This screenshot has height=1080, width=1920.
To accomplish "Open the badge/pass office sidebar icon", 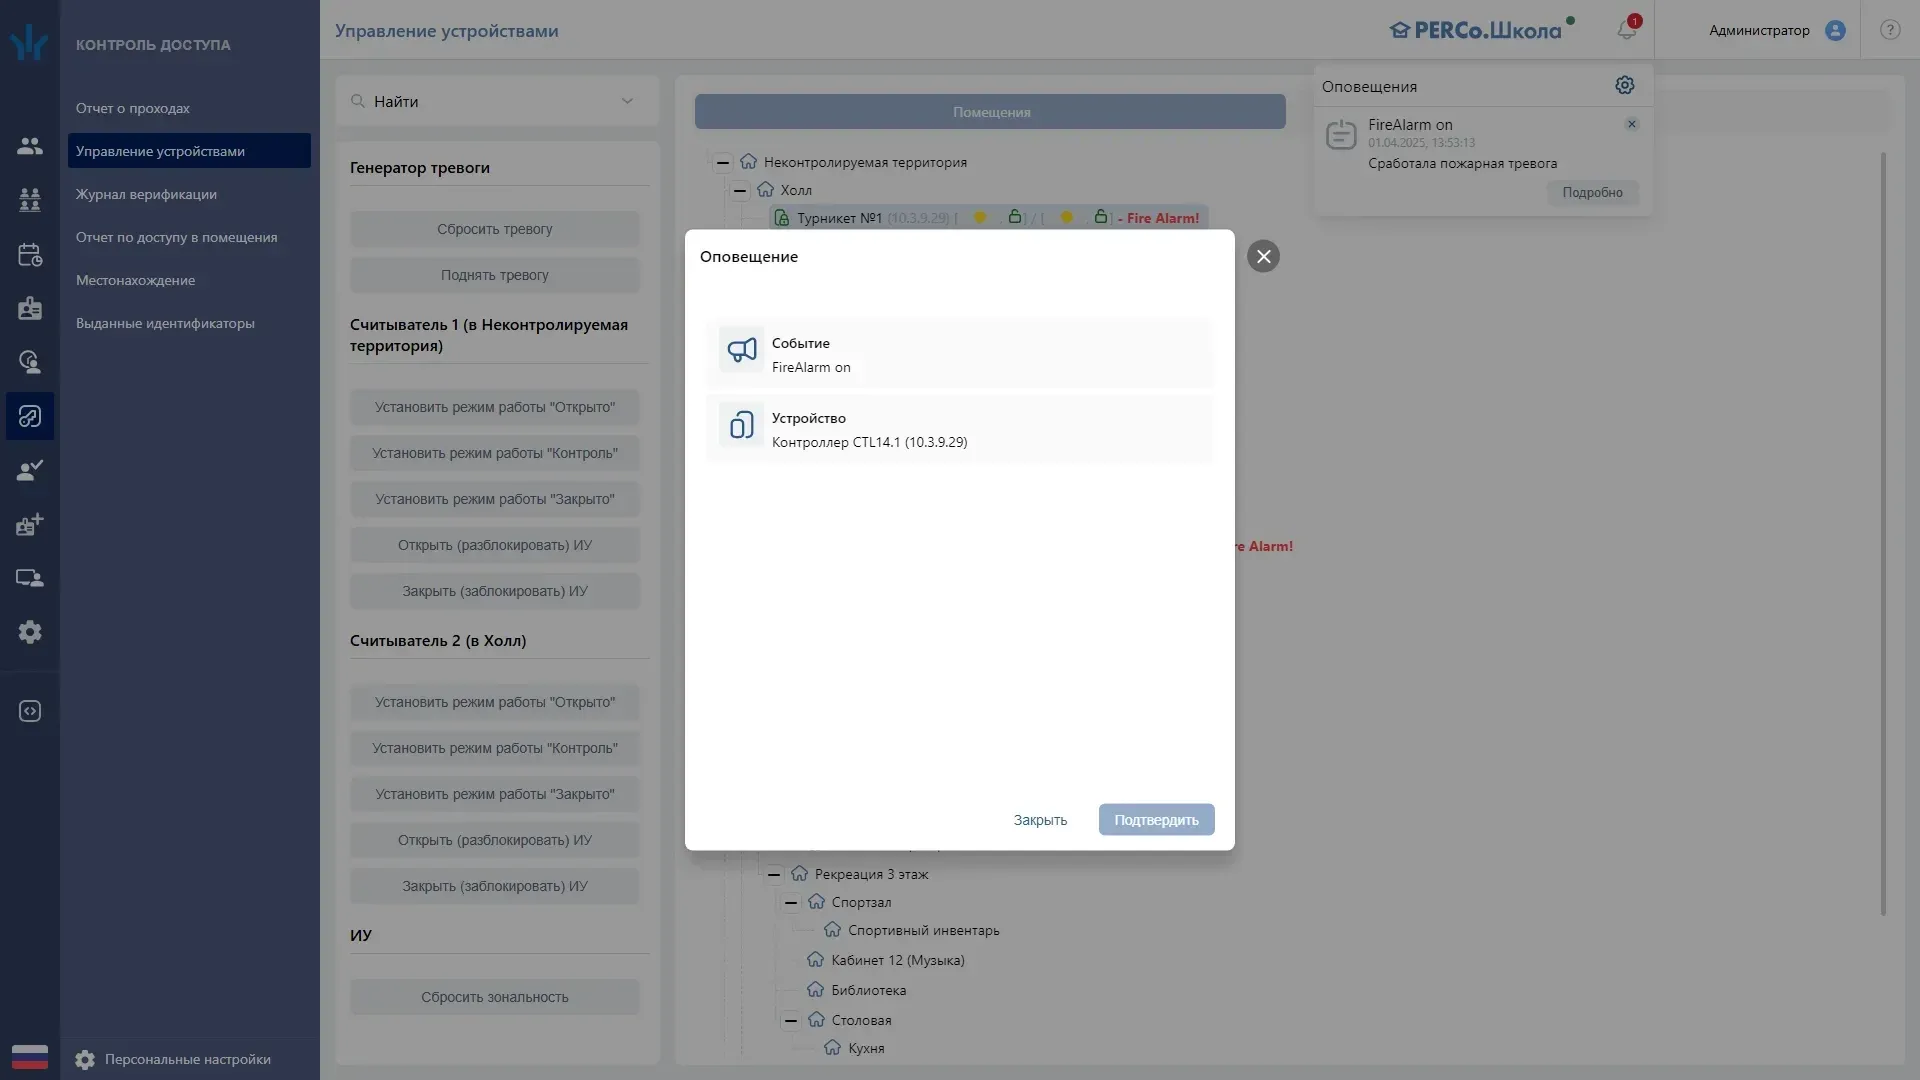I will (x=30, y=308).
